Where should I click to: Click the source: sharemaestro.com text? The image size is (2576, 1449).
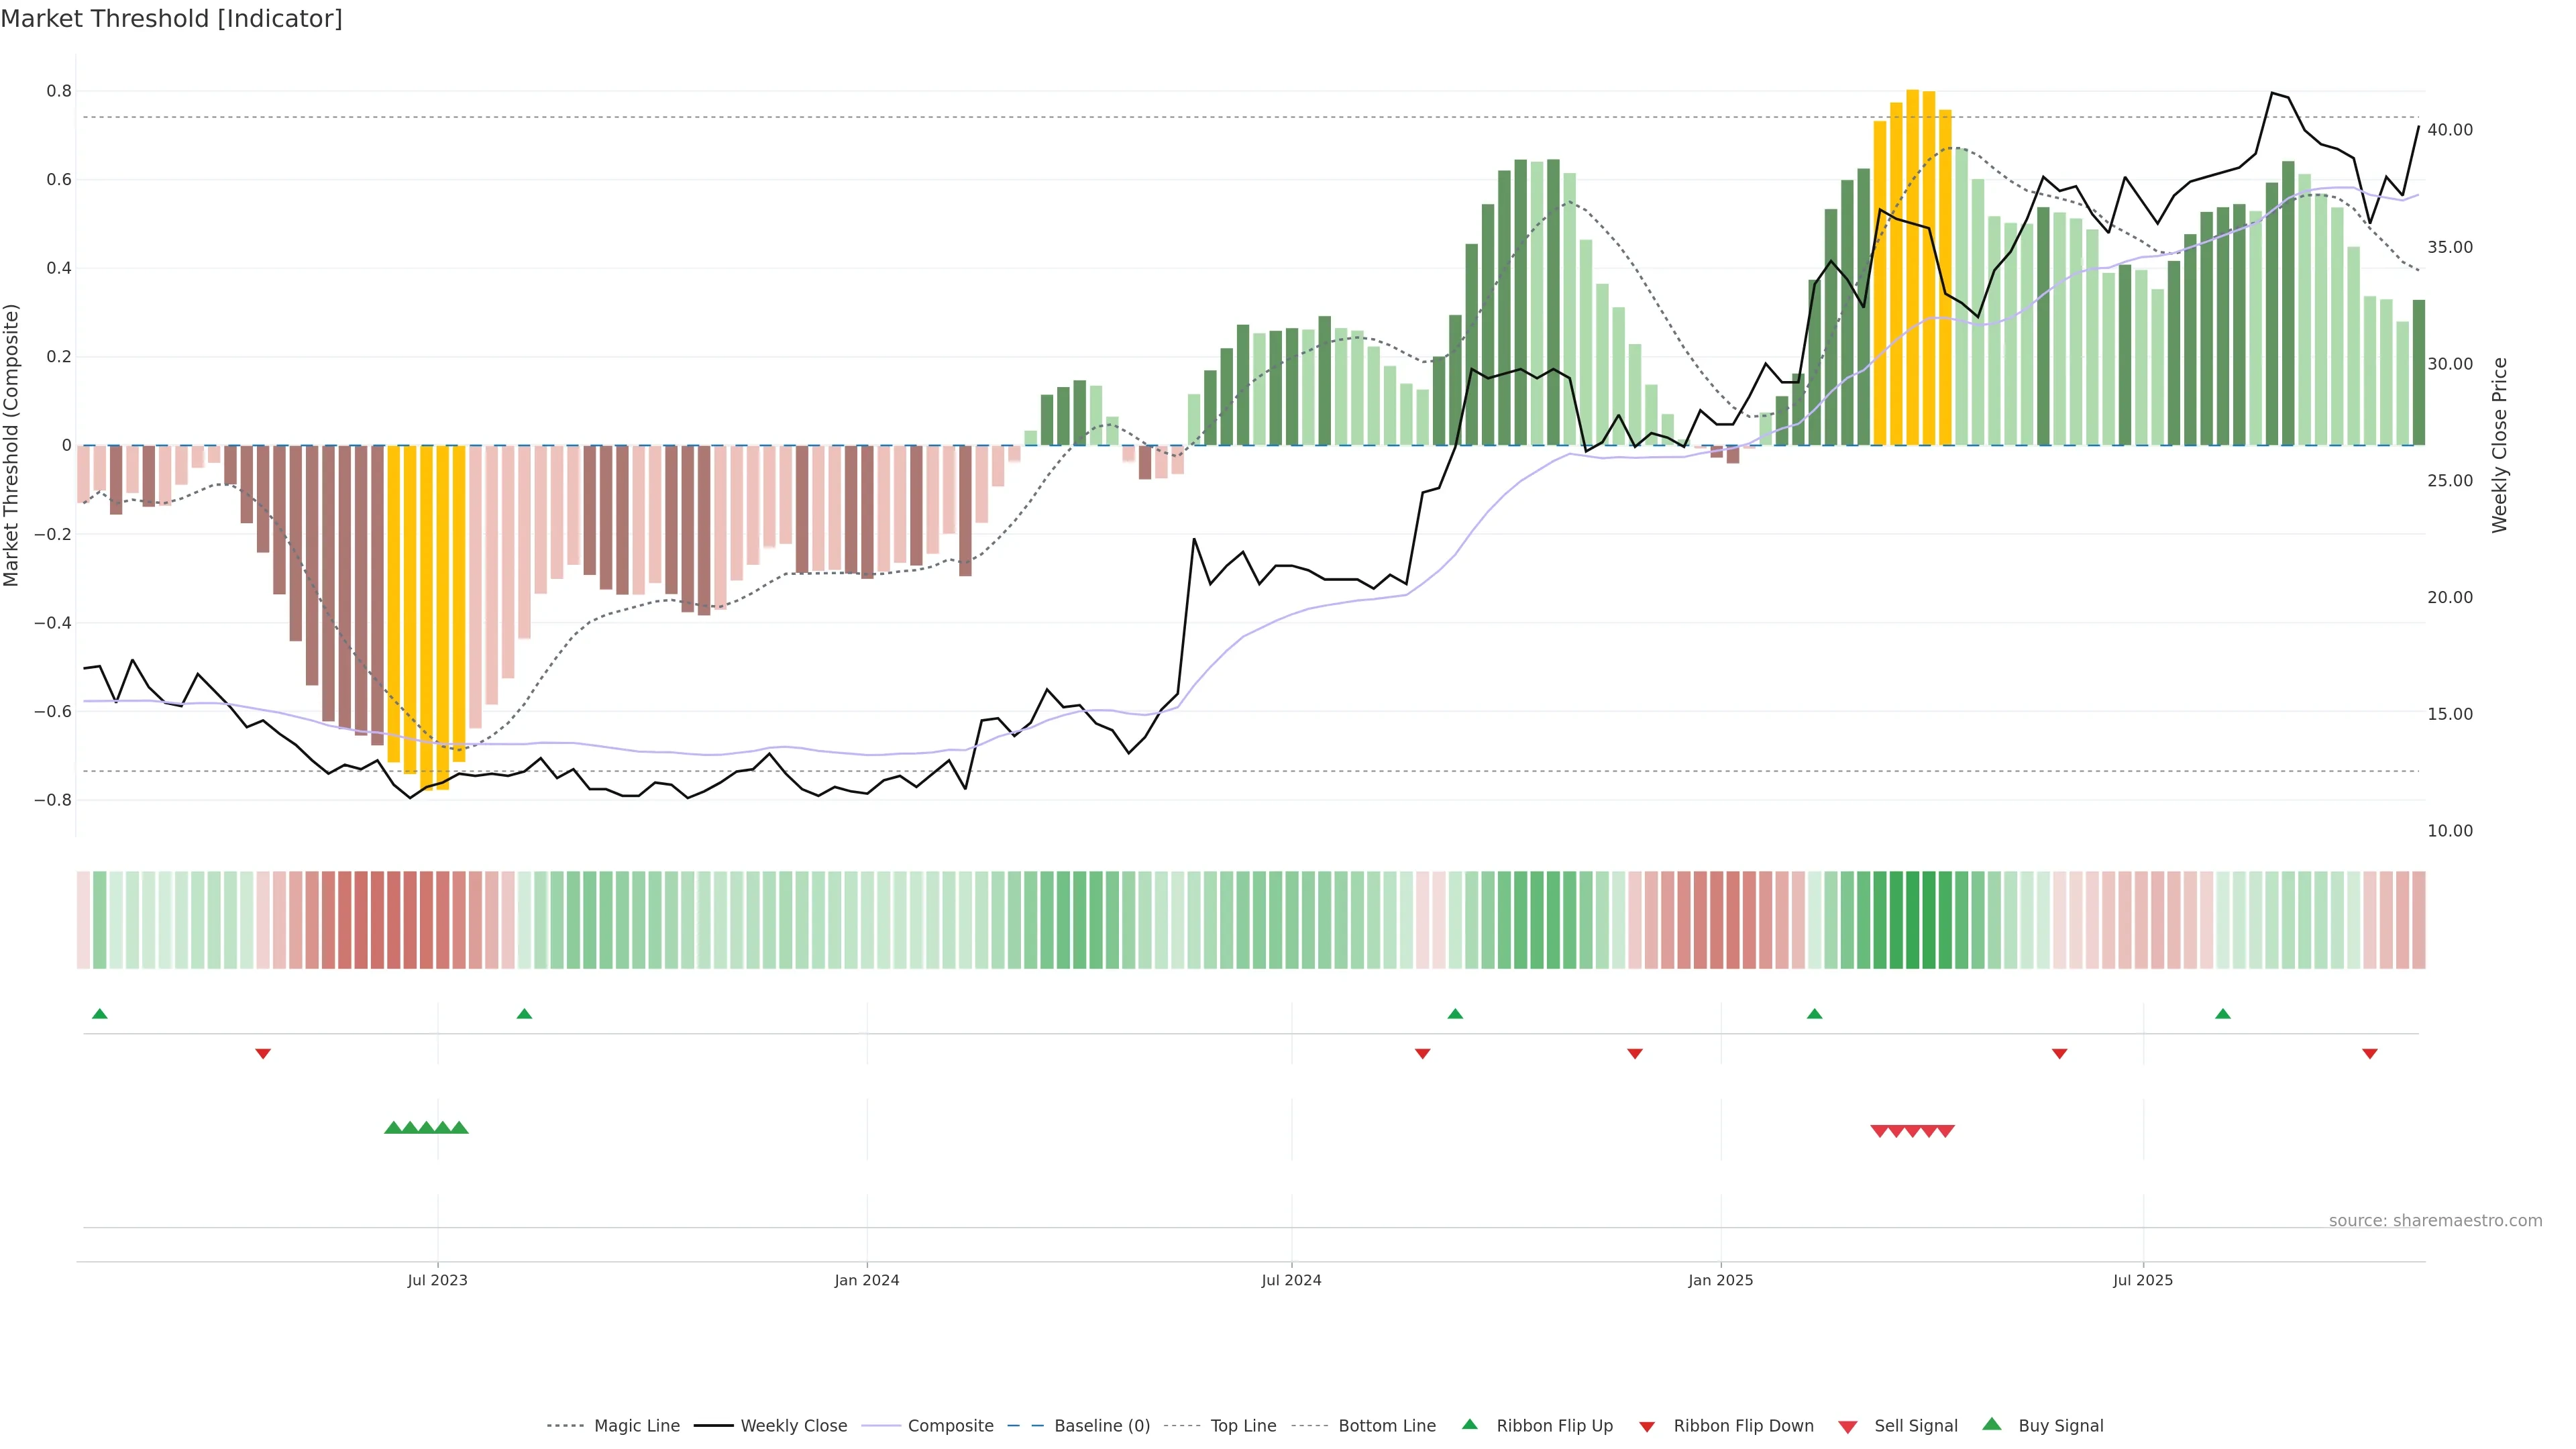[x=2435, y=1220]
